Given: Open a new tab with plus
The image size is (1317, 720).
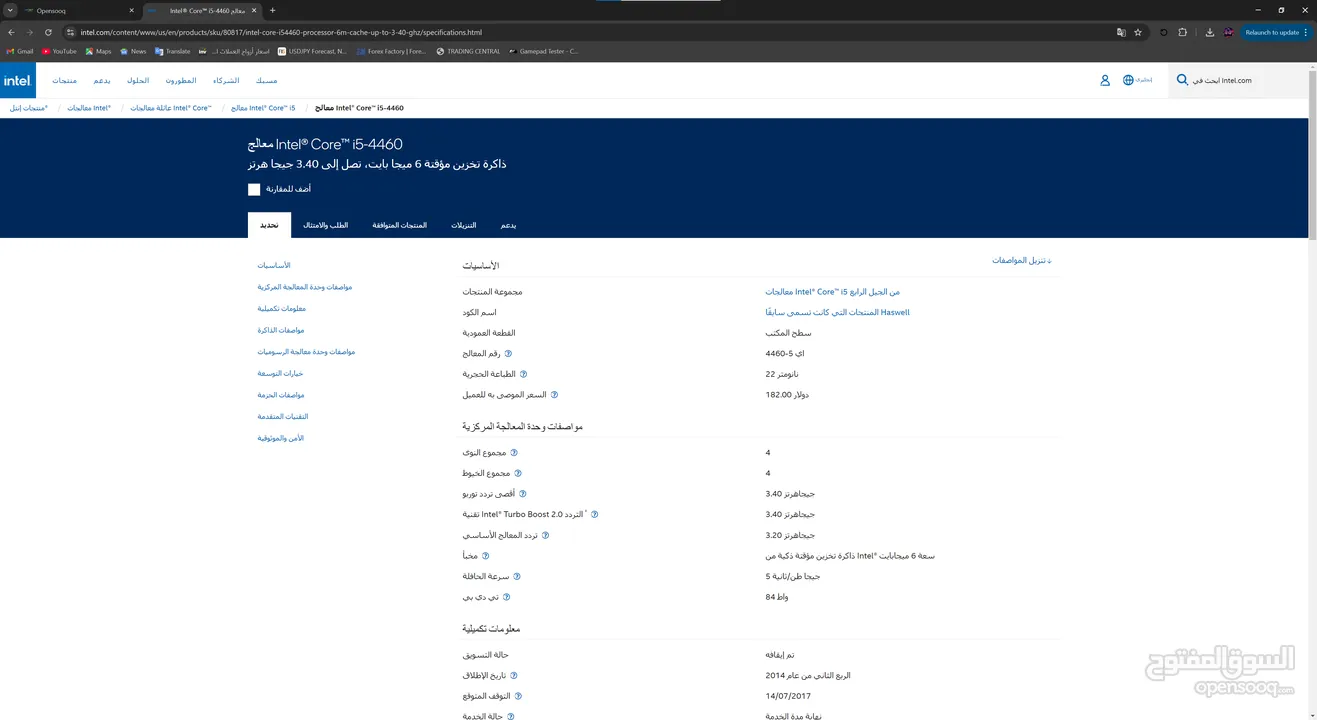Looking at the screenshot, I should [x=273, y=11].
